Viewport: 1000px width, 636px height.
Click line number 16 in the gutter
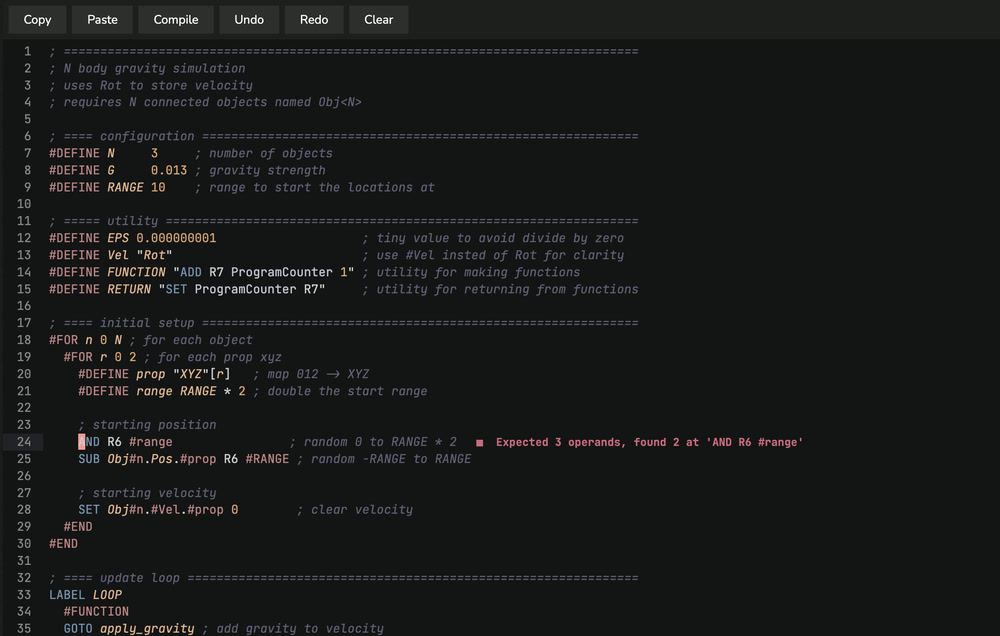(24, 306)
